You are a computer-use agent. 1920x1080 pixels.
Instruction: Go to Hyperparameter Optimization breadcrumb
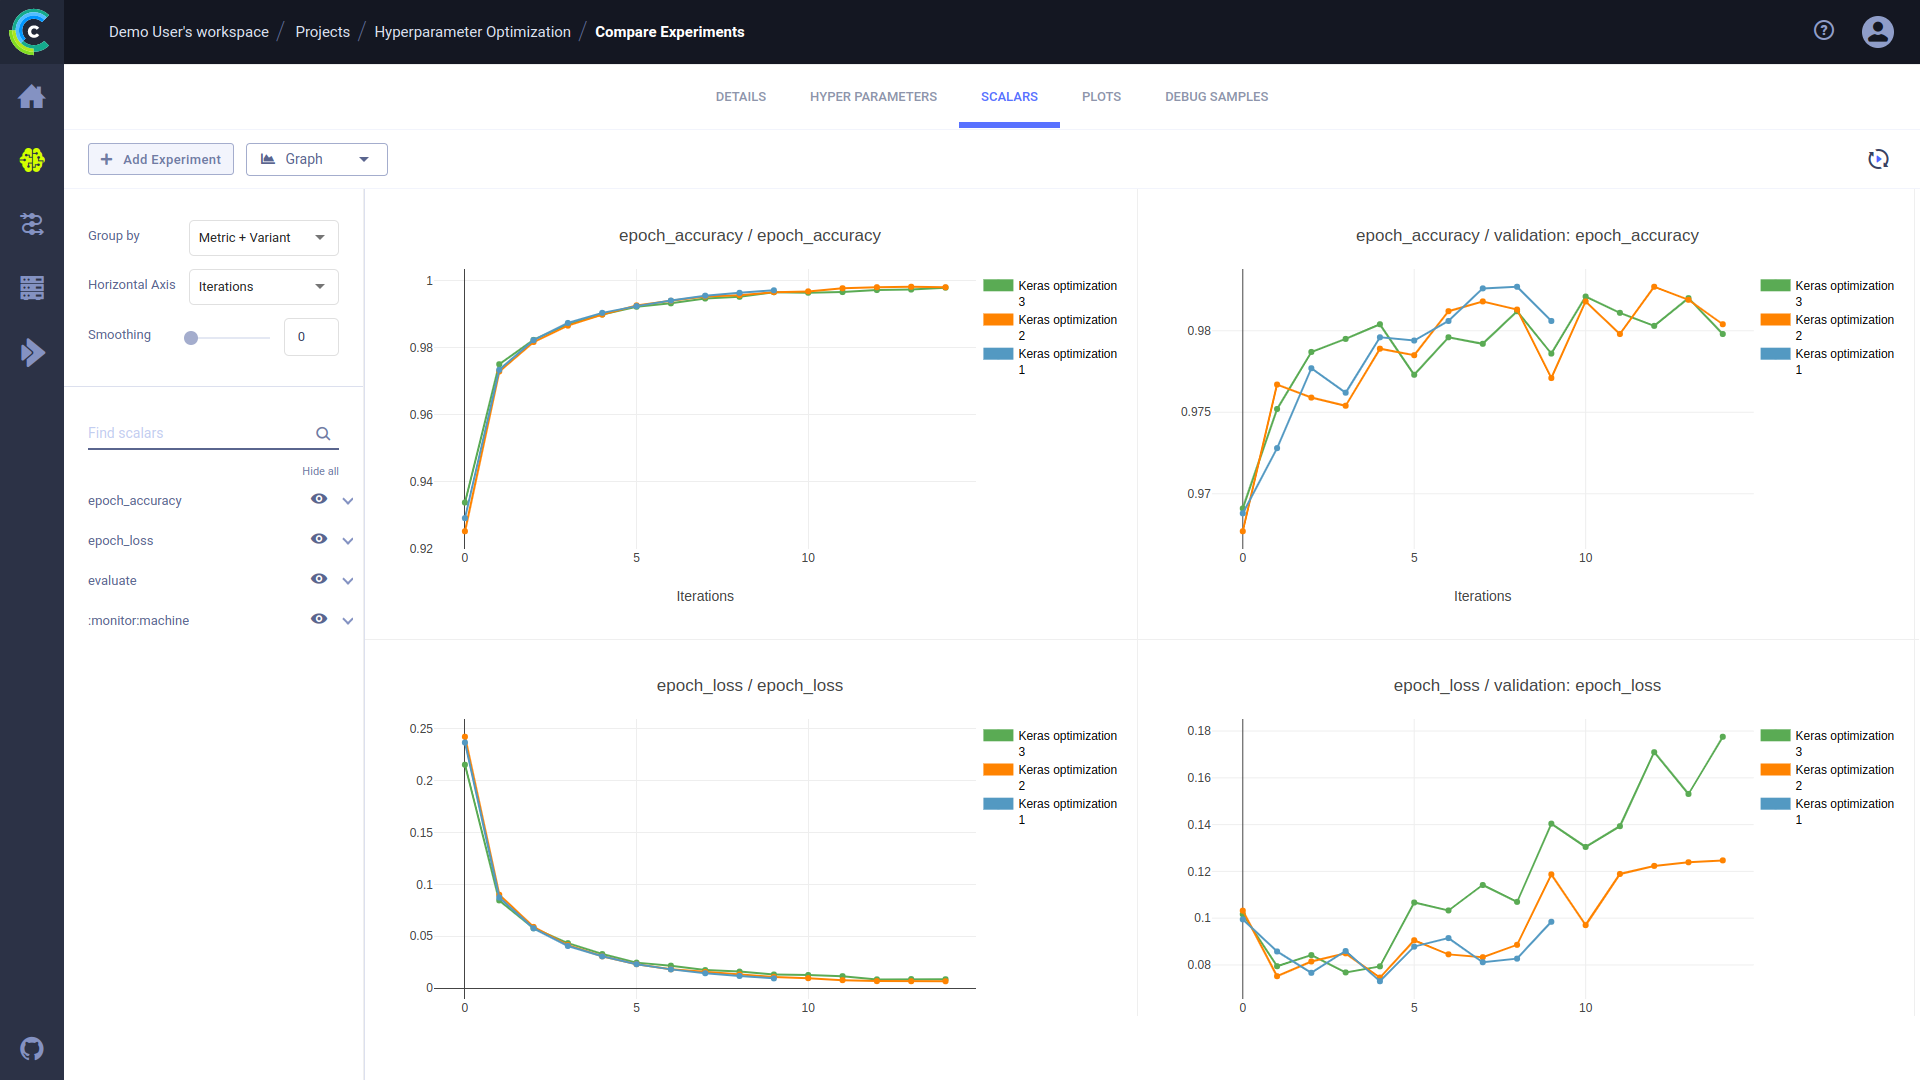point(472,32)
